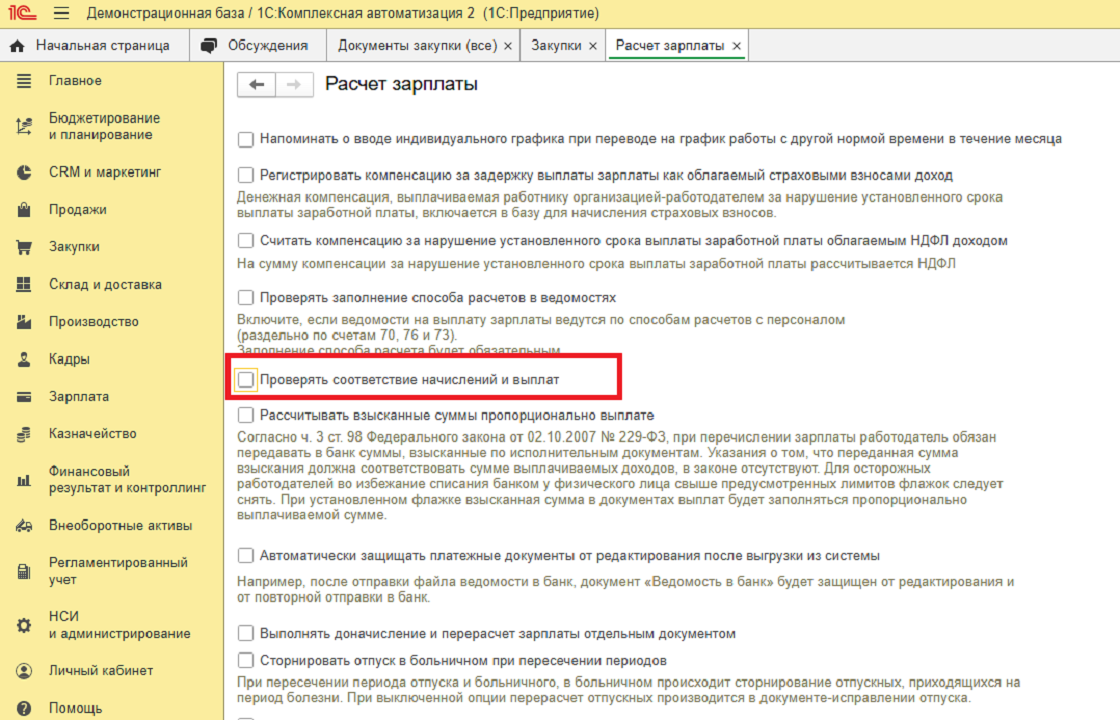Toggle 'Проверять заполнение способа расчетов в ведомостях'
This screenshot has height=720, width=1120.
point(246,297)
